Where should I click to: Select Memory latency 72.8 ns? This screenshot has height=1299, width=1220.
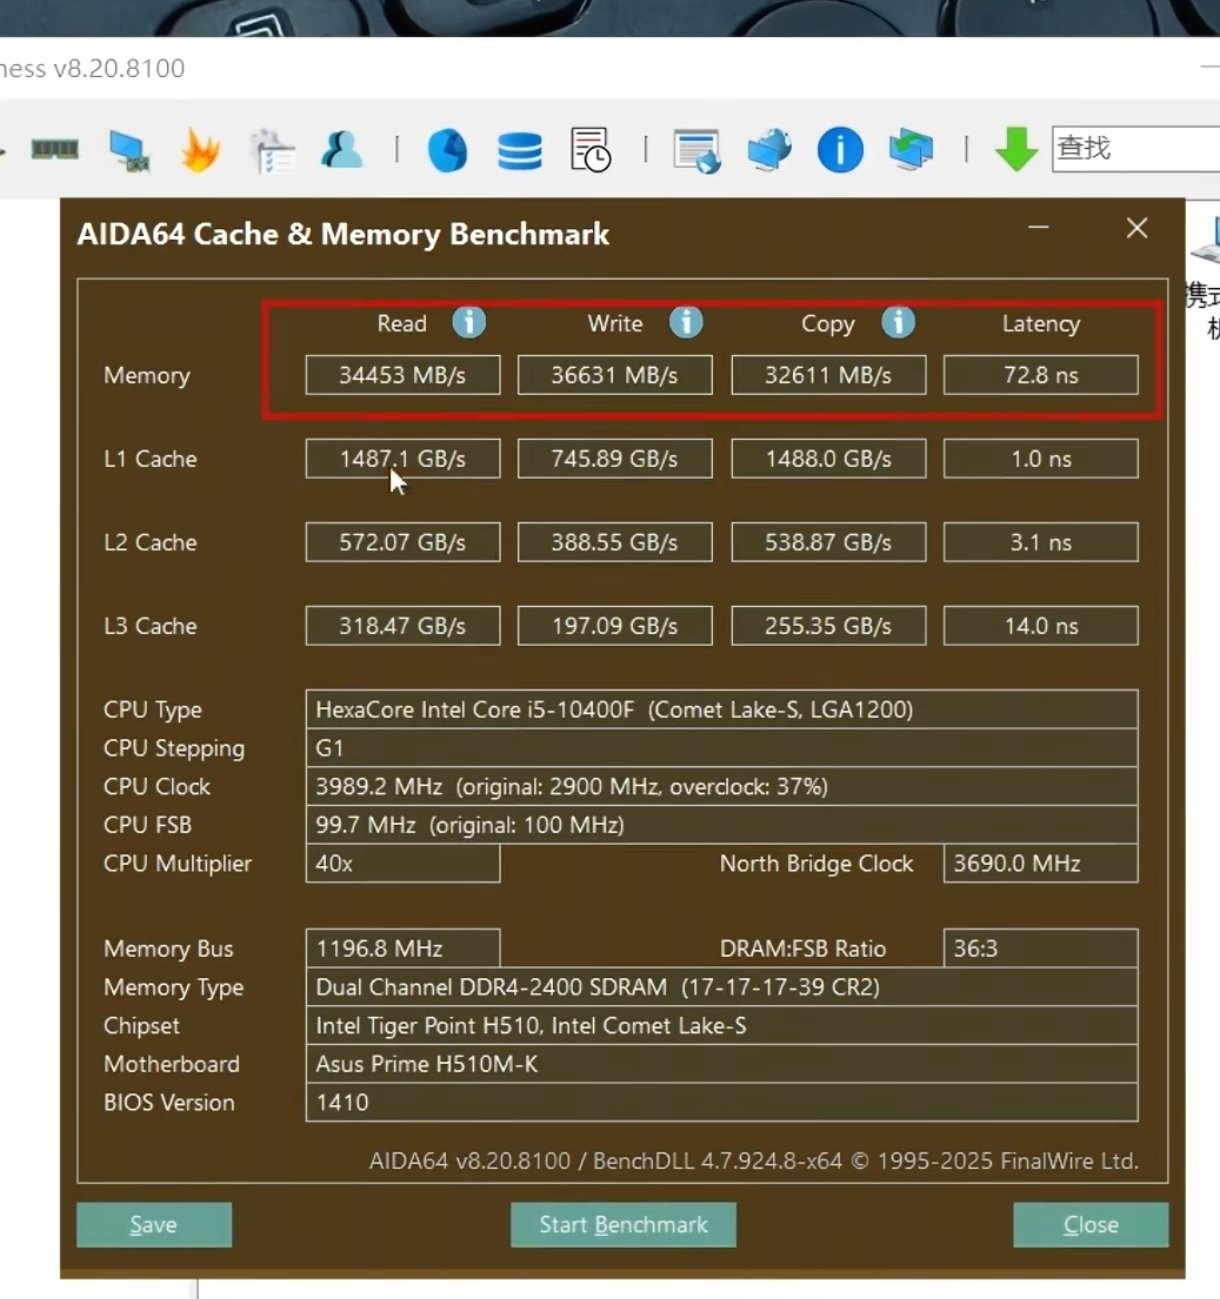1041,375
